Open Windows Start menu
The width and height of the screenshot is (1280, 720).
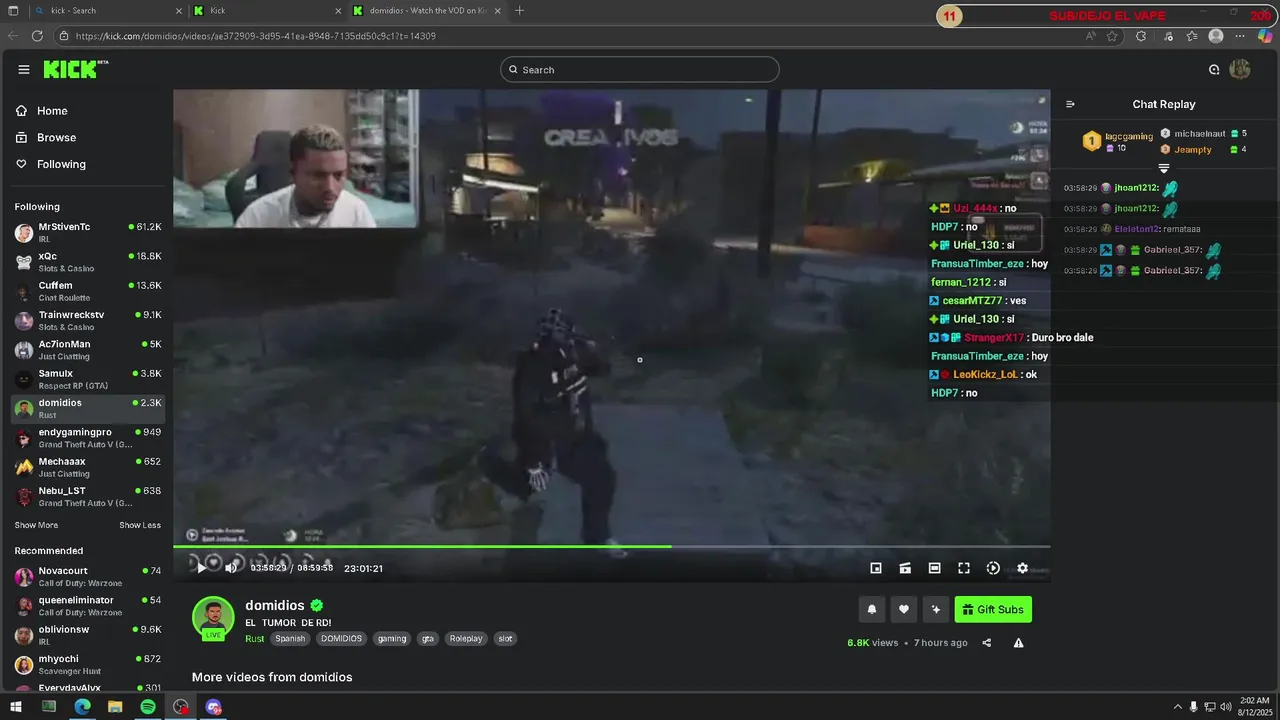[16, 707]
